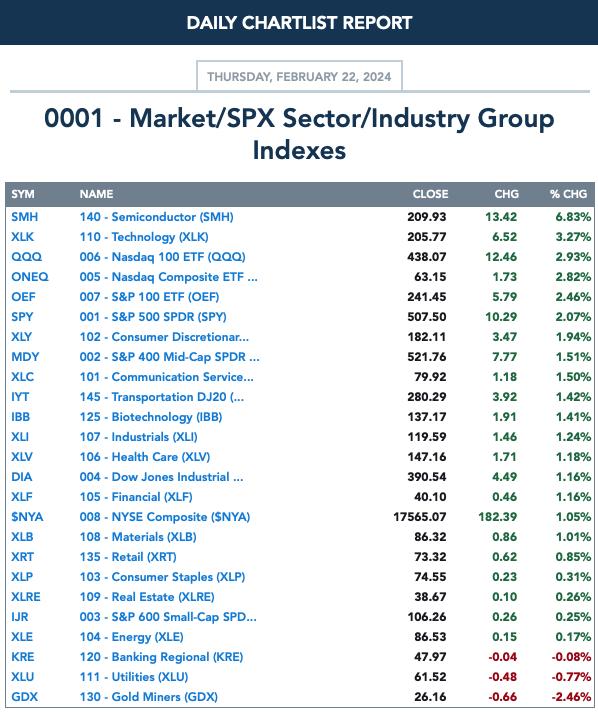Click the CLOSE column header

pyautogui.click(x=430, y=194)
